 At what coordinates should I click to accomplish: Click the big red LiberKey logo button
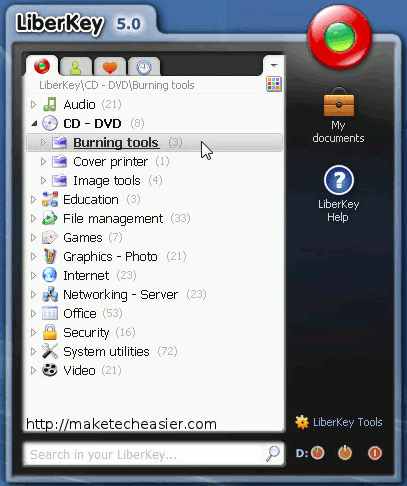339,36
